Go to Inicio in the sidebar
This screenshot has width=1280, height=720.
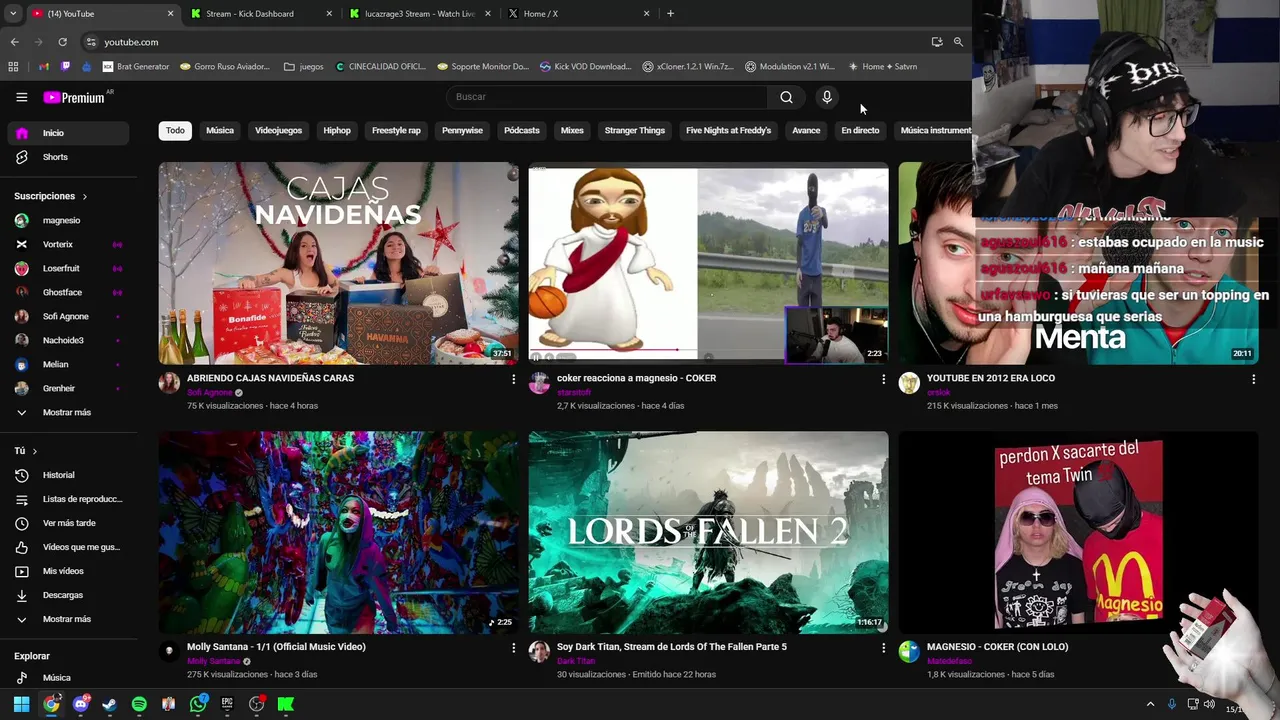[x=68, y=133]
